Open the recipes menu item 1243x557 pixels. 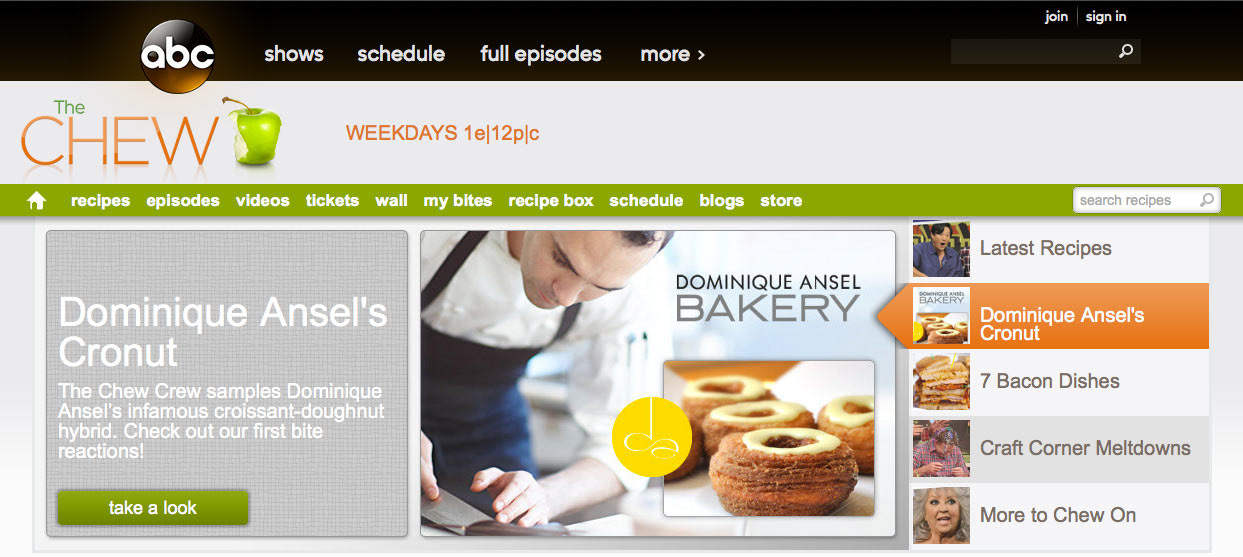tap(100, 201)
